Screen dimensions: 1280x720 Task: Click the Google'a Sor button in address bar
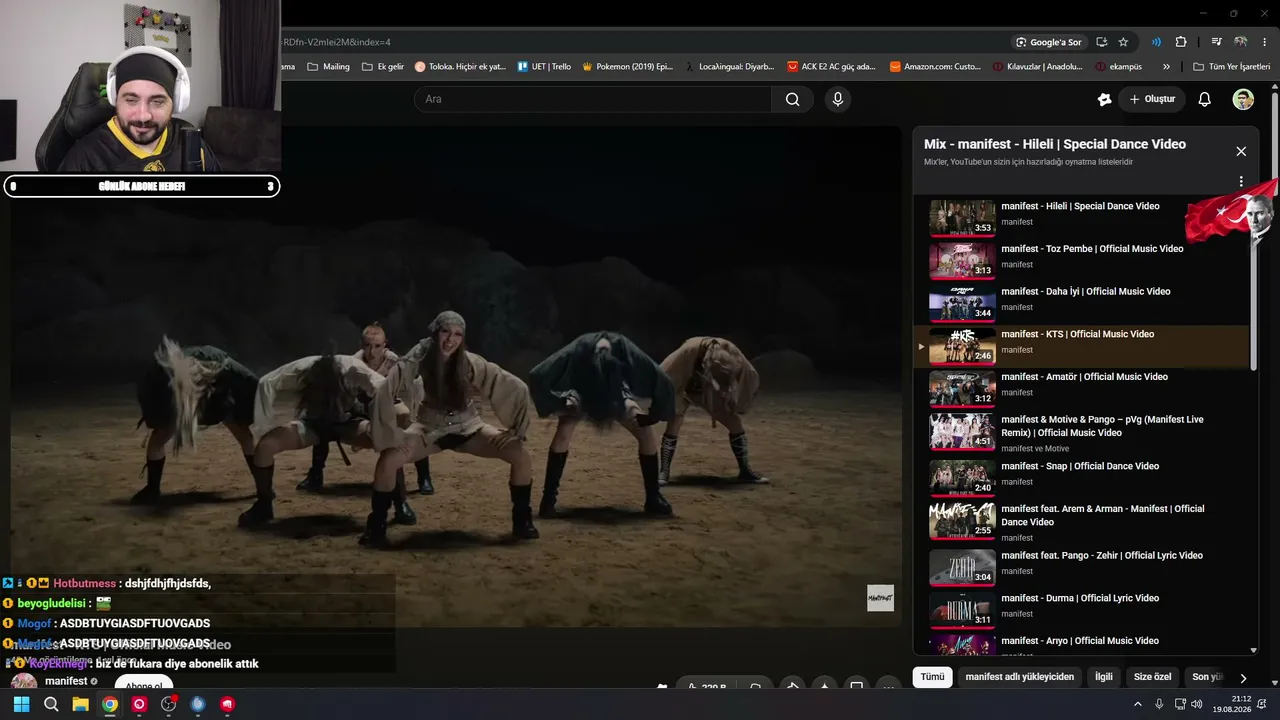coord(1048,42)
